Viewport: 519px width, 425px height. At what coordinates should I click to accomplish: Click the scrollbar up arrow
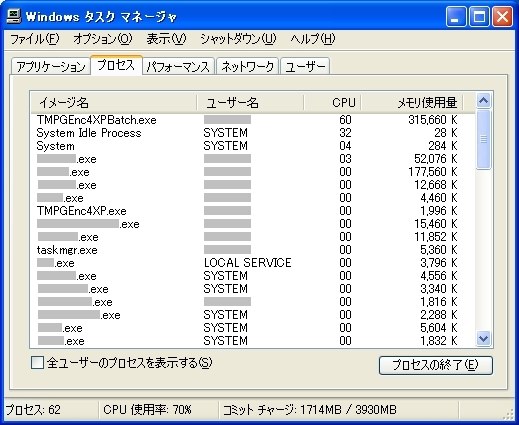(x=483, y=100)
